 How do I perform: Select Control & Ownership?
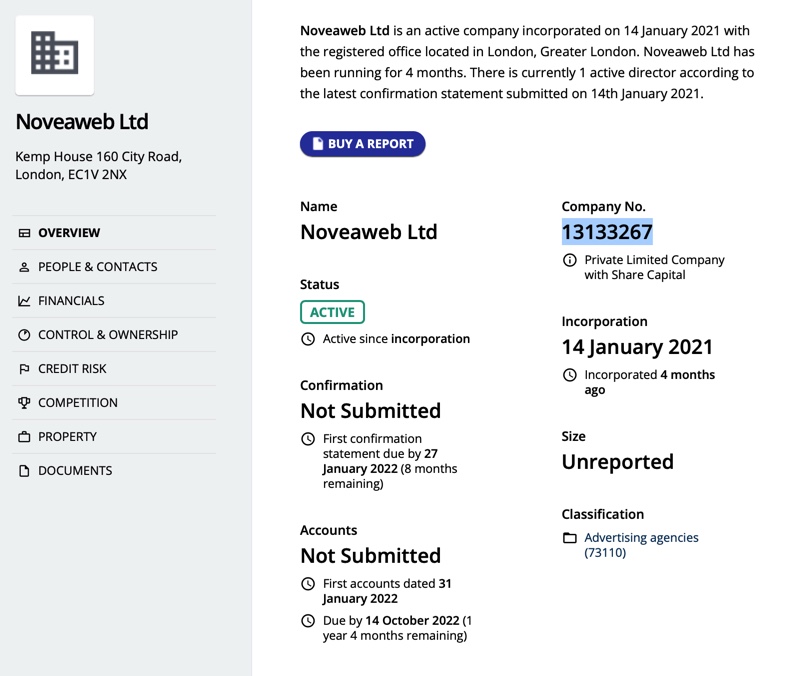click(x=114, y=335)
